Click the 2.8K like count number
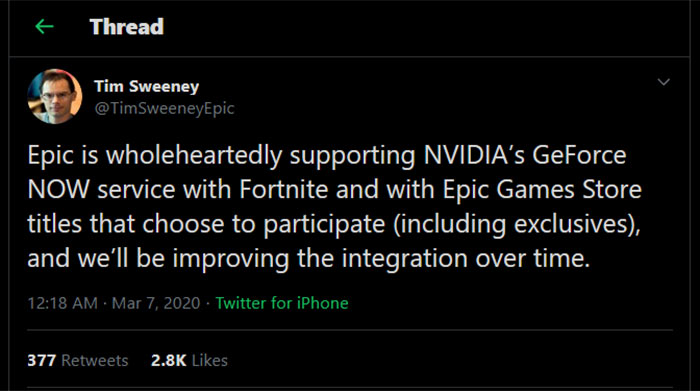The height and width of the screenshot is (391, 700). [x=168, y=360]
